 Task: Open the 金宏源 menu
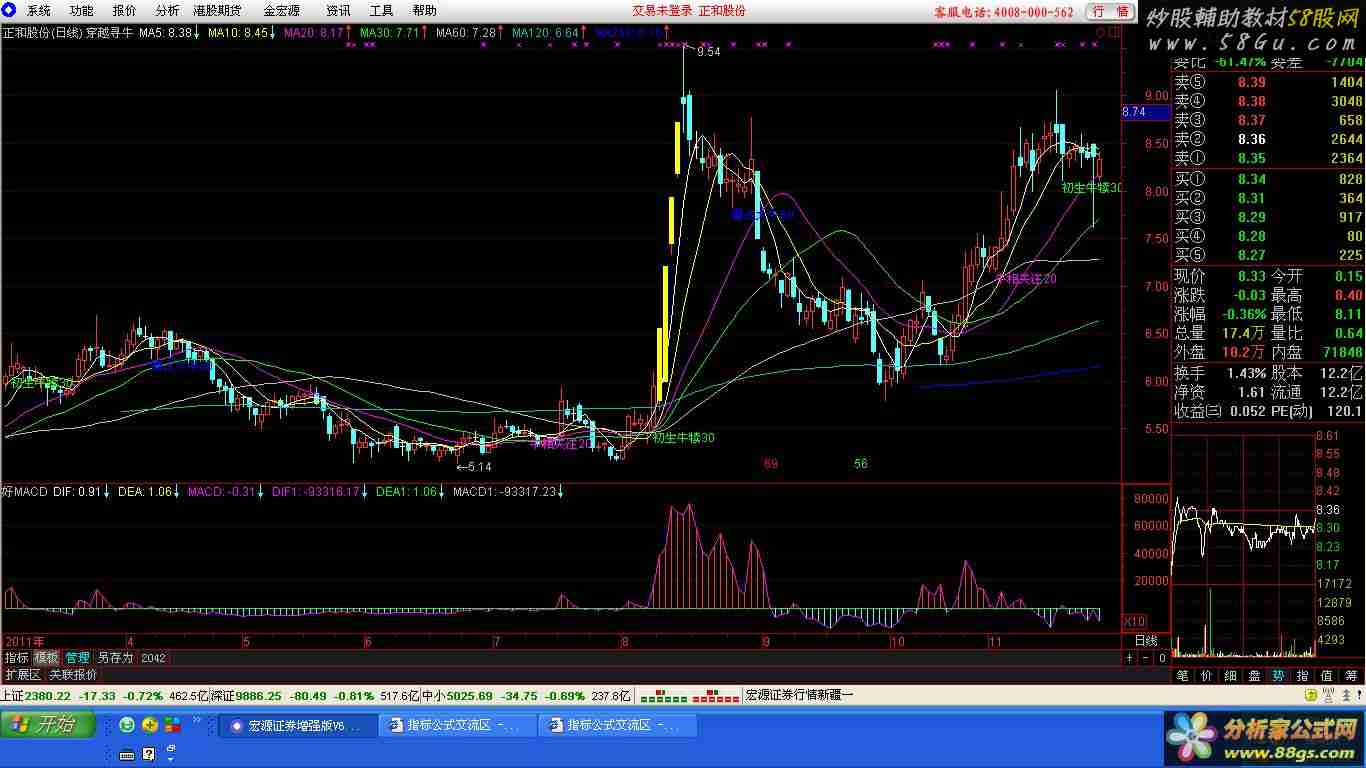point(281,11)
